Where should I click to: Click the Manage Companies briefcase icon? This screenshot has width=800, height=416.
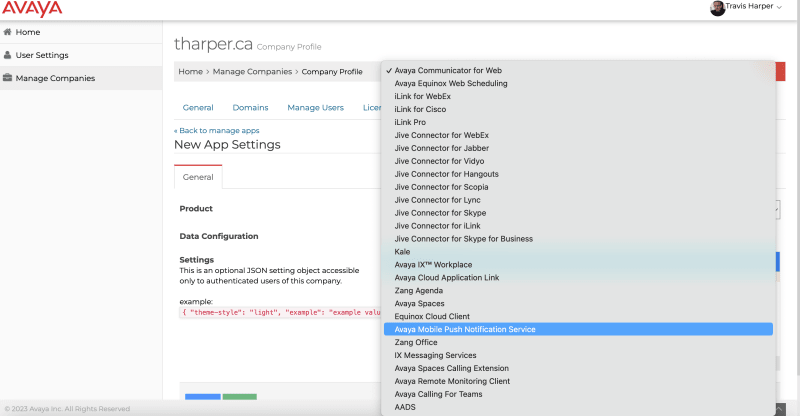(7, 78)
